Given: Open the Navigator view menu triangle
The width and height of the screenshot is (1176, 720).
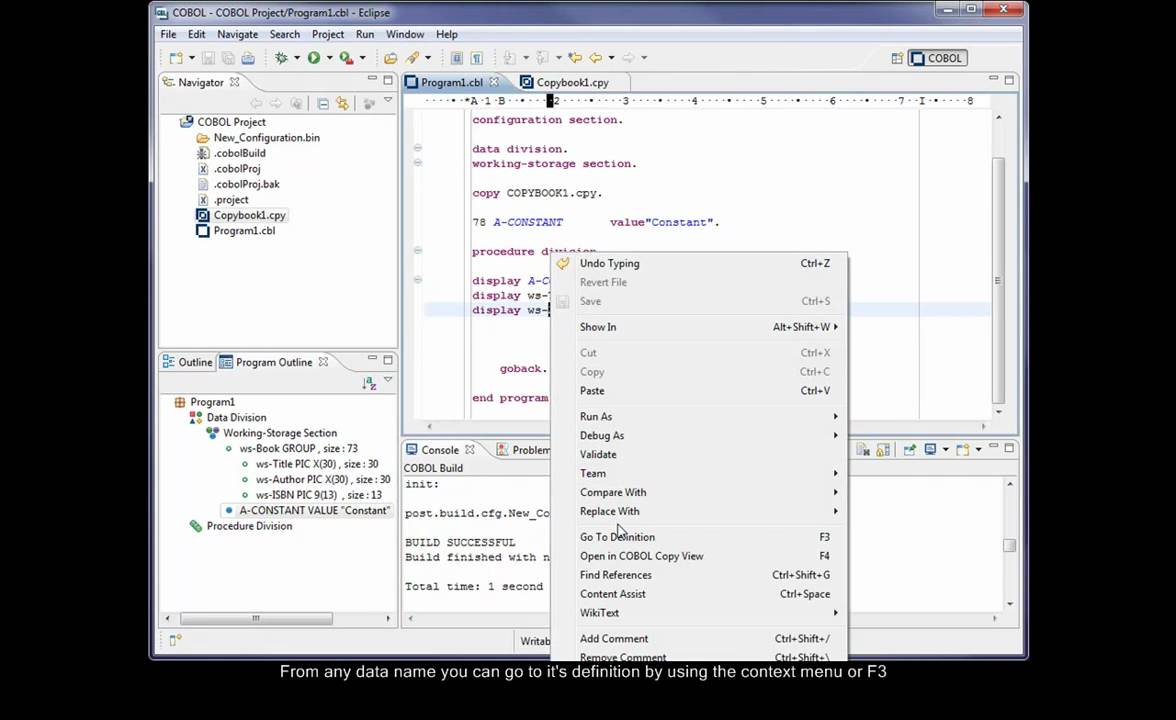Looking at the screenshot, I should 388,100.
